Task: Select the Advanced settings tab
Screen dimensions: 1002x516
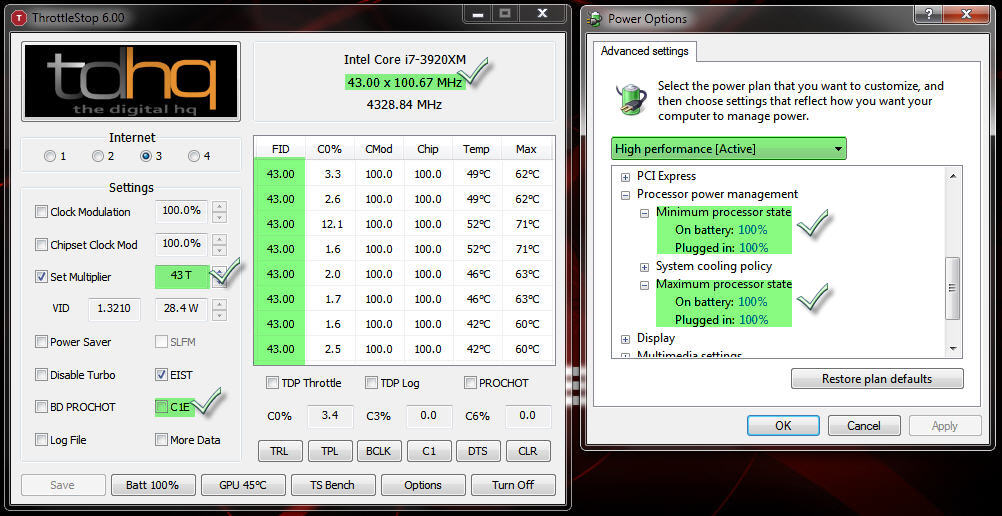Action: (645, 51)
